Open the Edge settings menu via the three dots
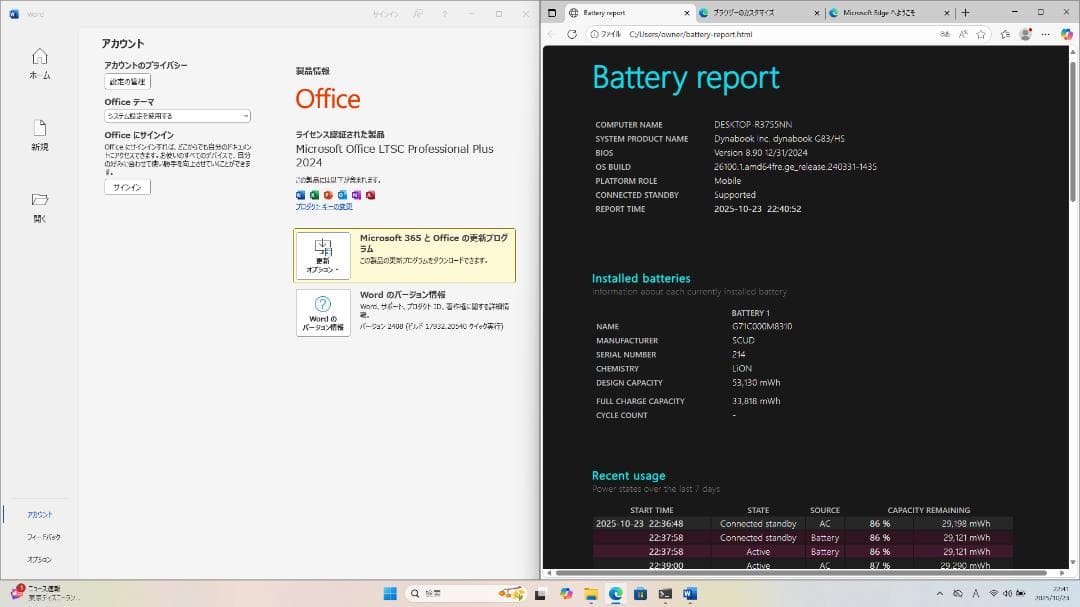1080x607 pixels. point(1045,33)
